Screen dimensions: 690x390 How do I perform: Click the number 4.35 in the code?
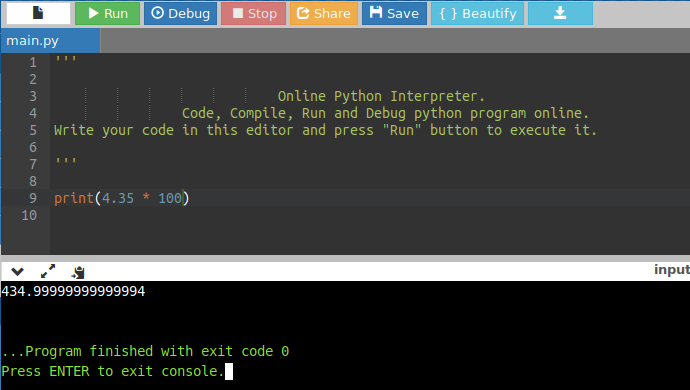click(x=117, y=198)
